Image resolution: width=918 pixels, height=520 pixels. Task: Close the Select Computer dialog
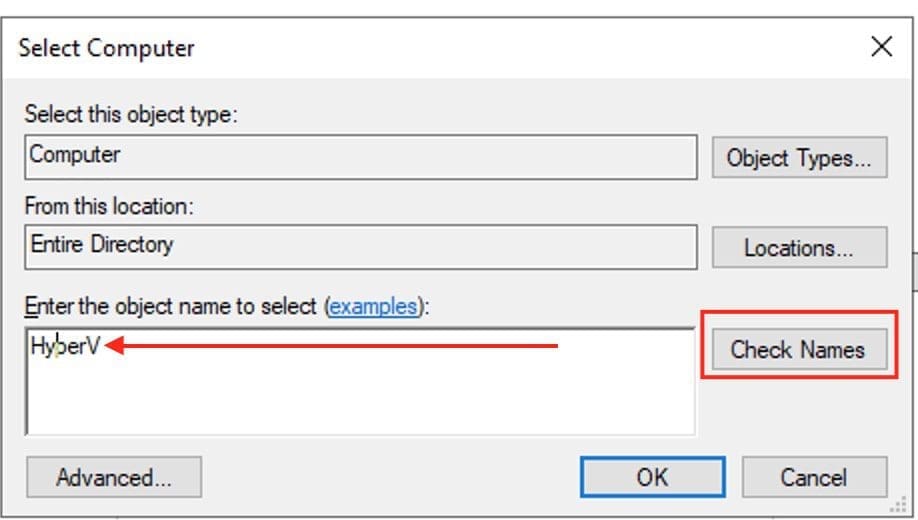881,47
